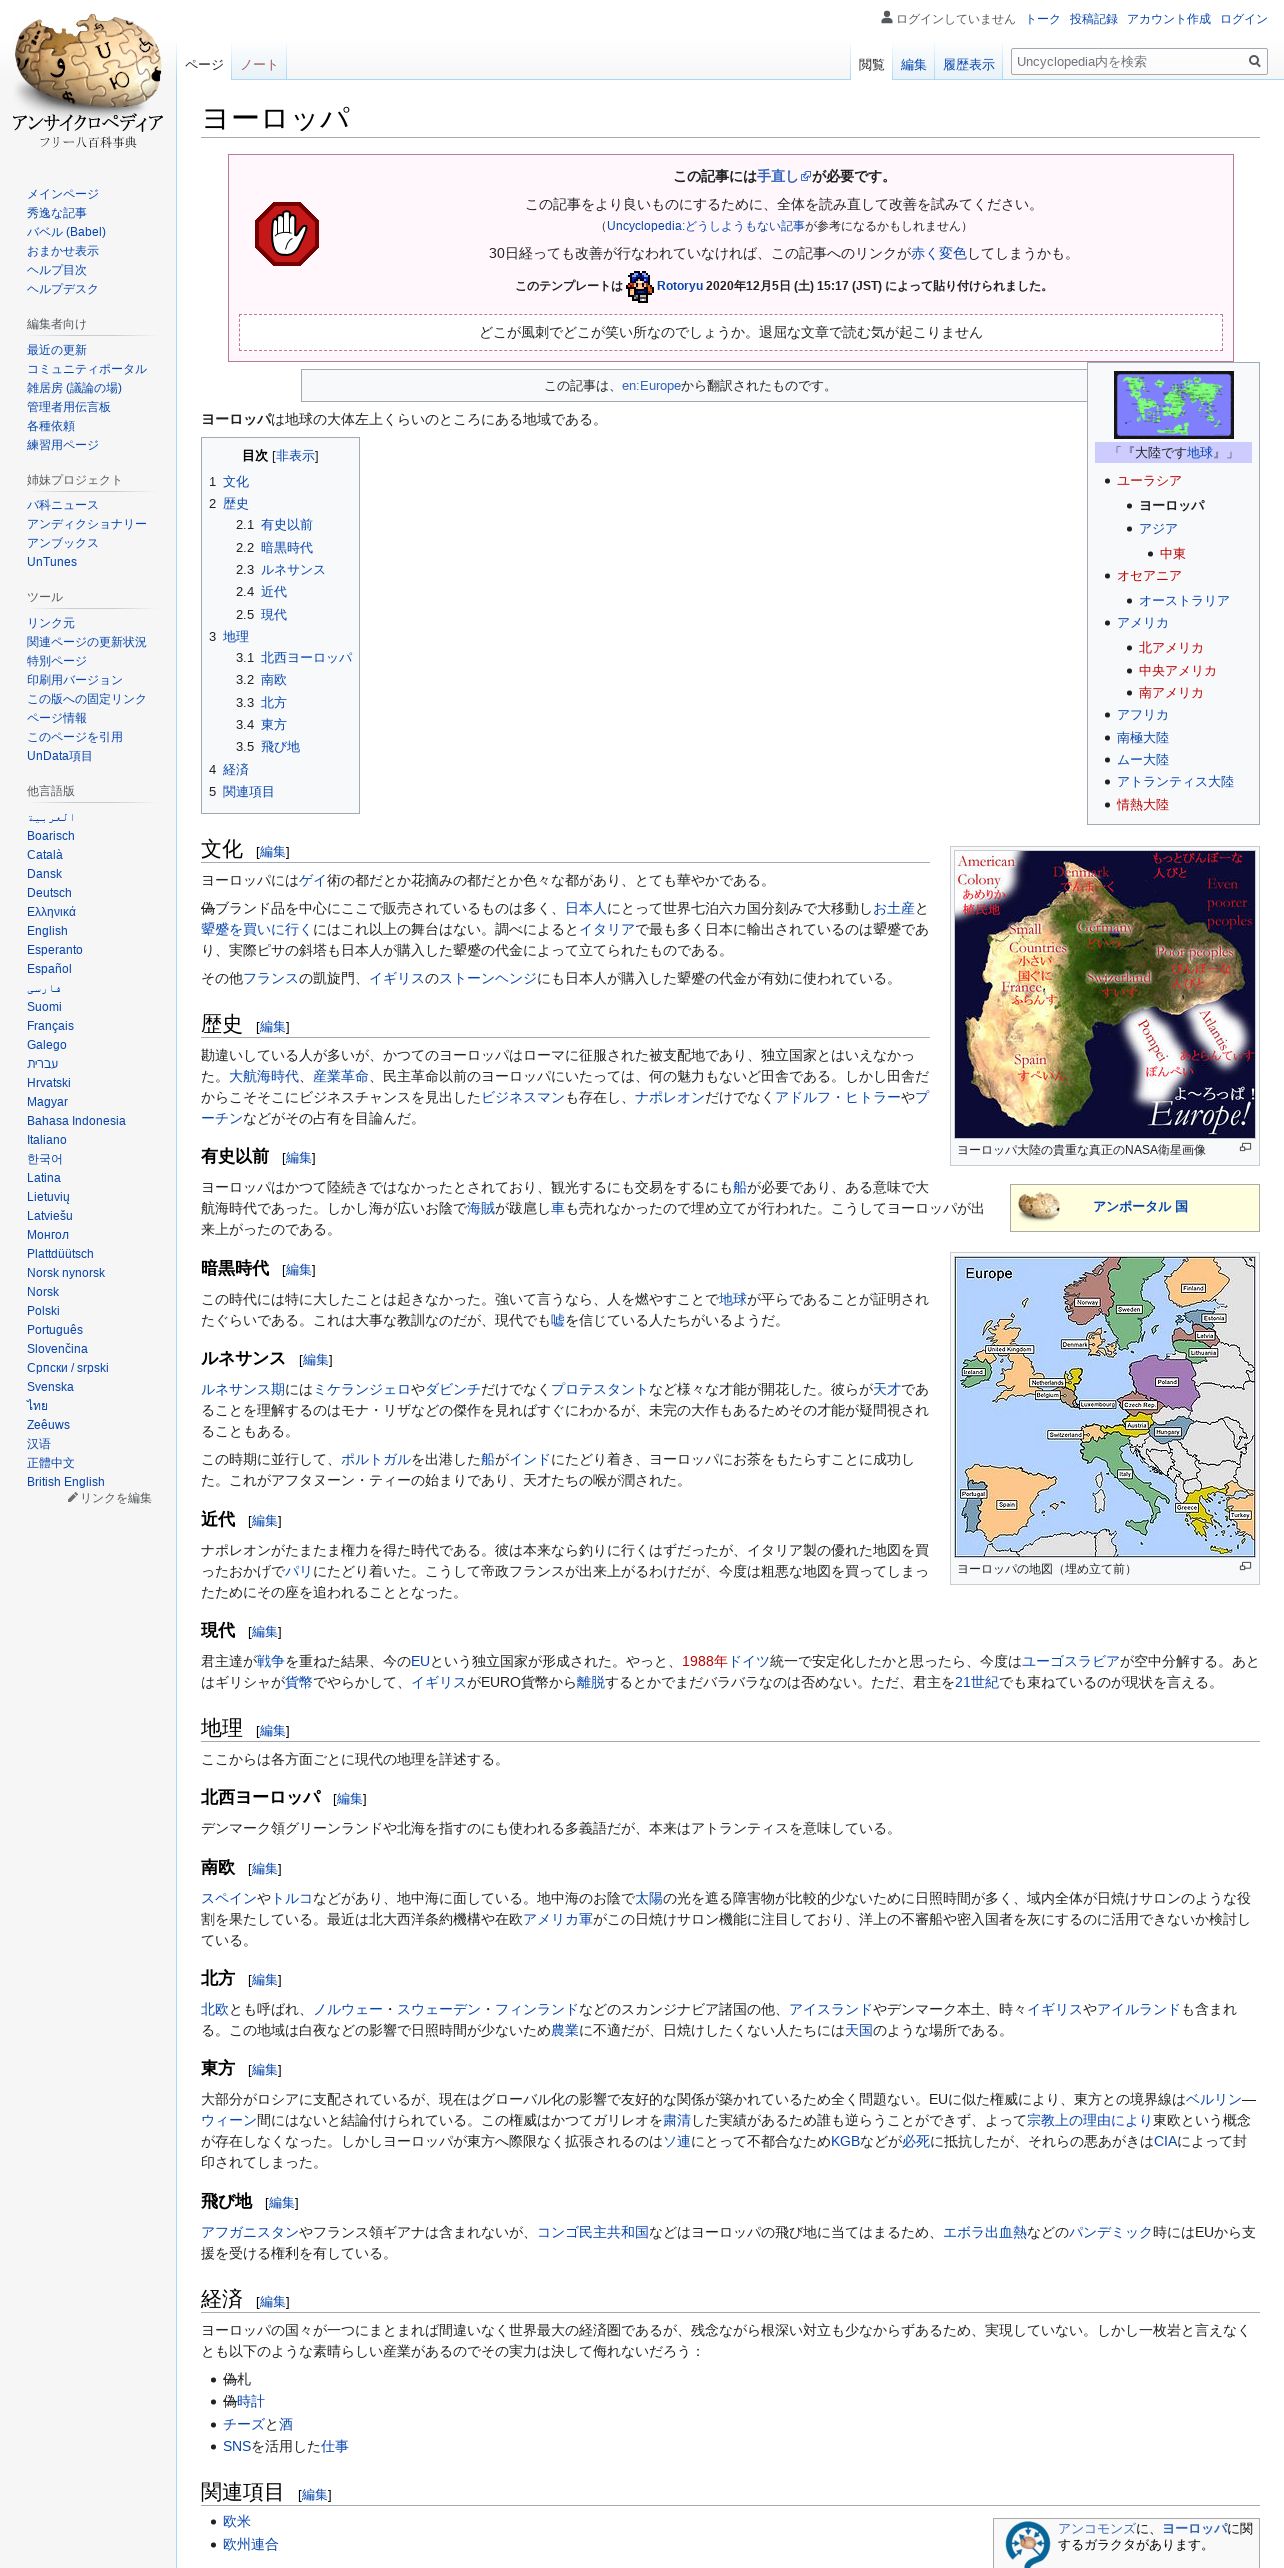
Task: Jump to 3.1 北西ヨーロッパ in contents
Action: click(294, 658)
